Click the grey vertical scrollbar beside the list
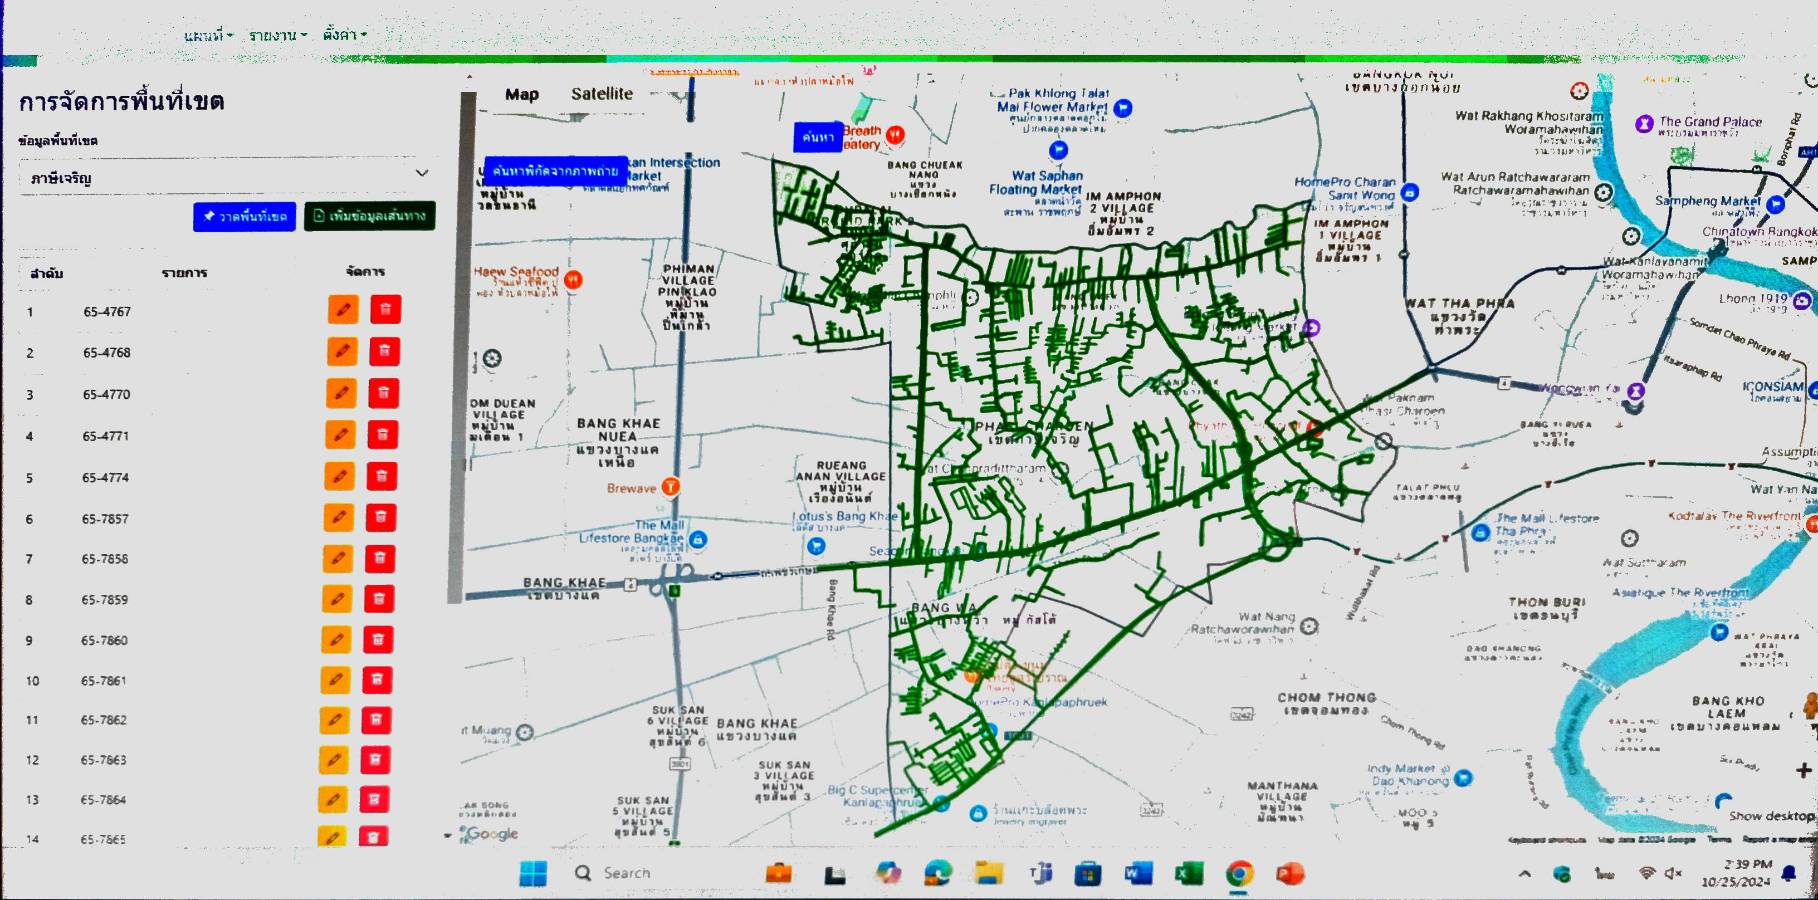The image size is (1818, 900). coord(467,350)
